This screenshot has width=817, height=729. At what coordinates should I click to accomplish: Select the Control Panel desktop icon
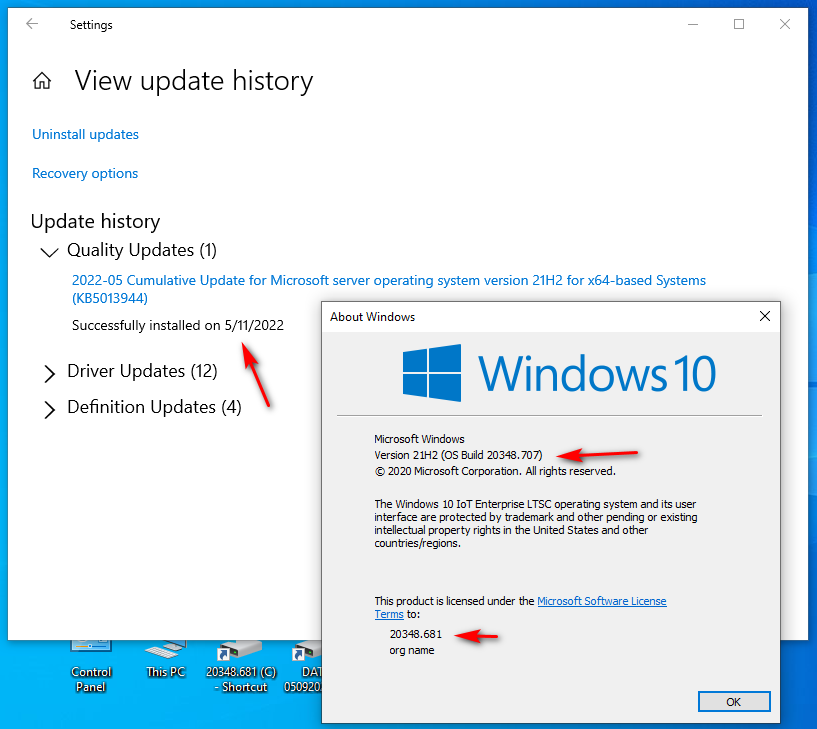(91, 667)
